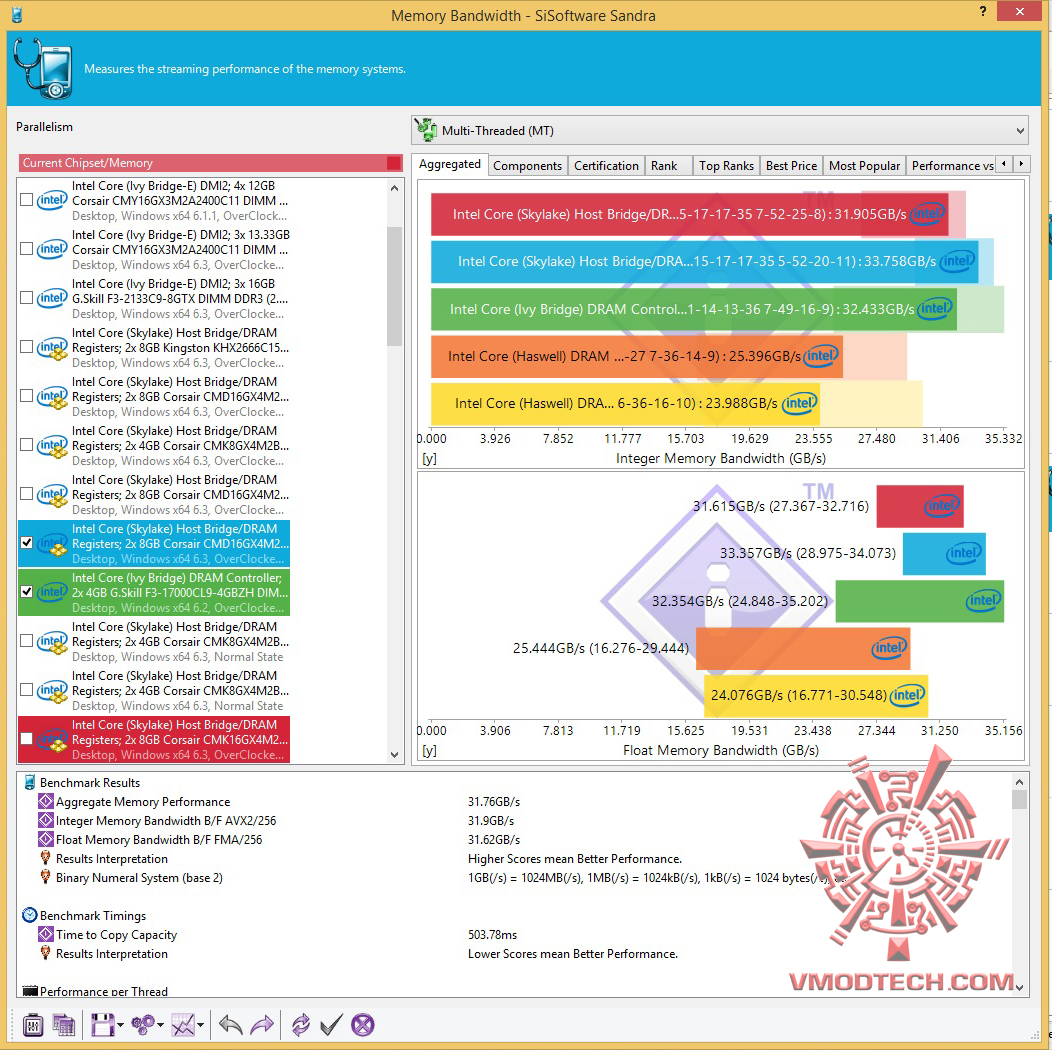1052x1050 pixels.
Task: Click the line chart icon in bottom toolbar
Action: pyautogui.click(x=183, y=1025)
